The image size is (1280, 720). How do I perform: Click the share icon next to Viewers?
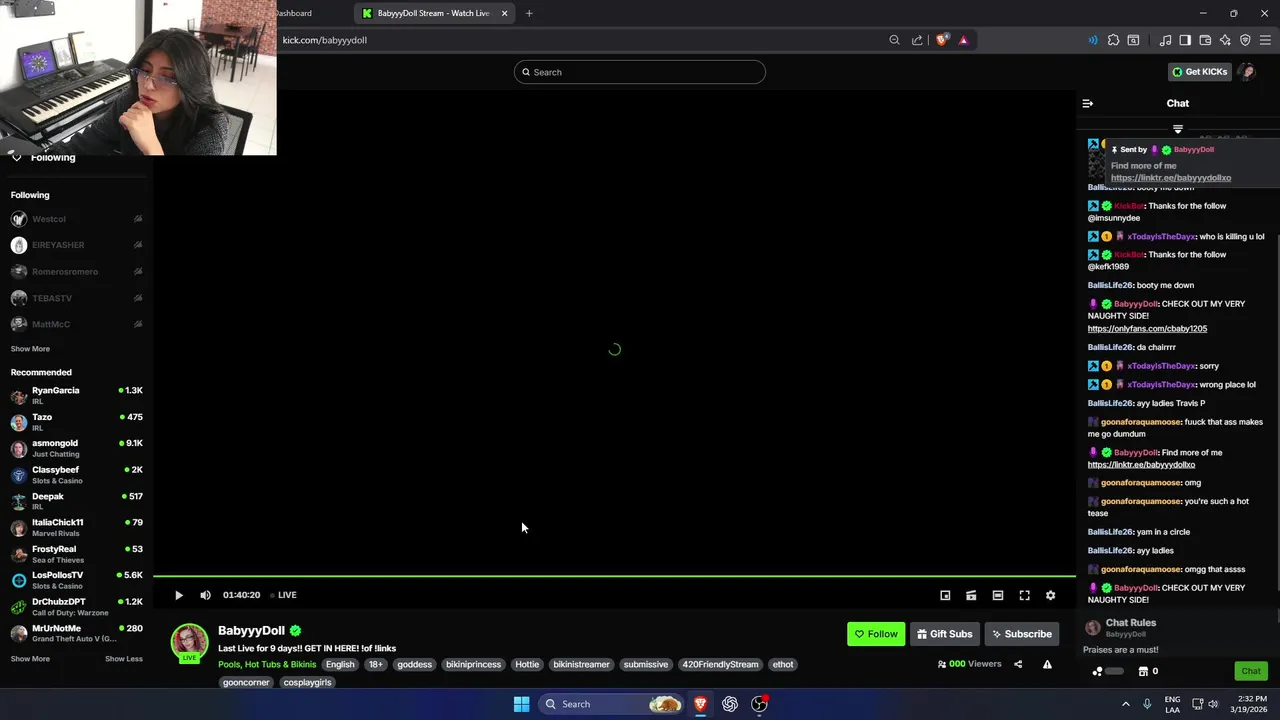pyautogui.click(x=1018, y=664)
